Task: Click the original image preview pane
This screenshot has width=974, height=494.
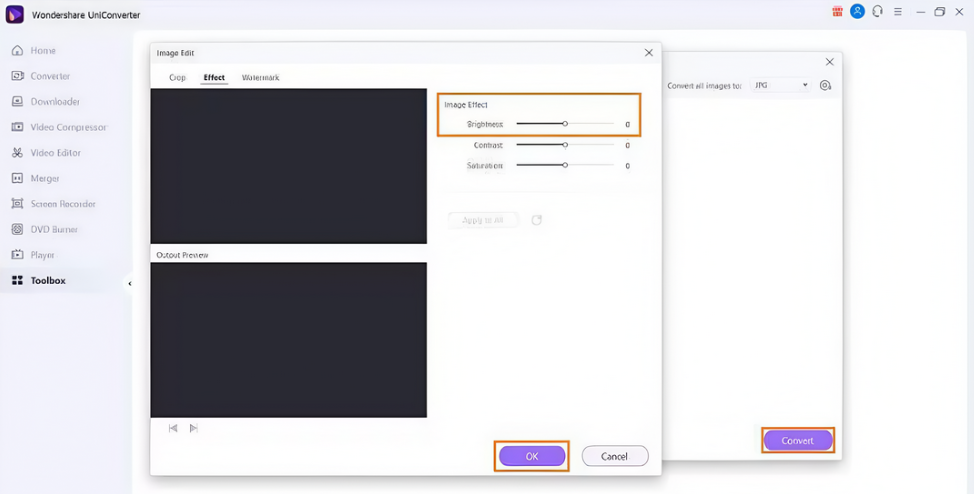Action: pos(288,166)
